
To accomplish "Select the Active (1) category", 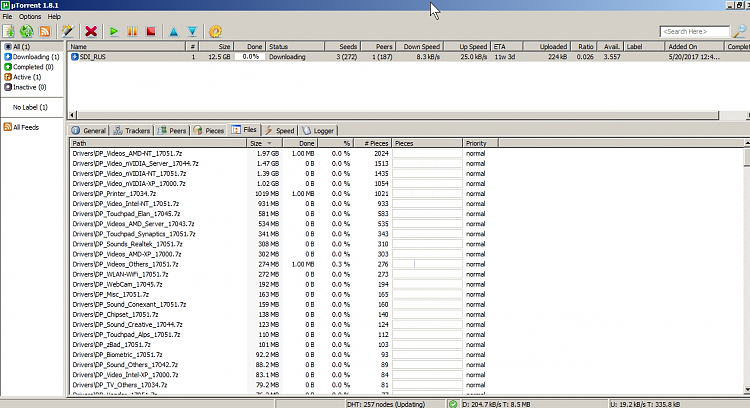I will tap(23, 77).
